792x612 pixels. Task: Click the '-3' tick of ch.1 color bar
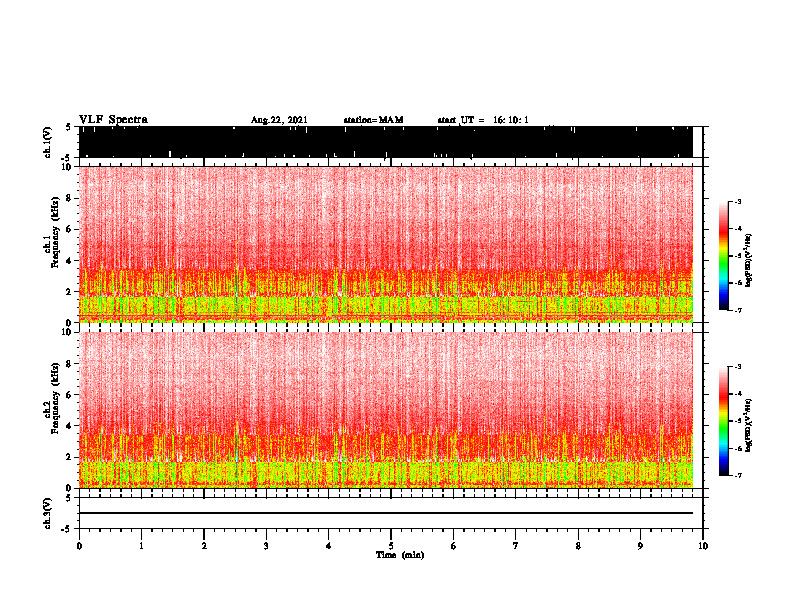[x=737, y=202]
